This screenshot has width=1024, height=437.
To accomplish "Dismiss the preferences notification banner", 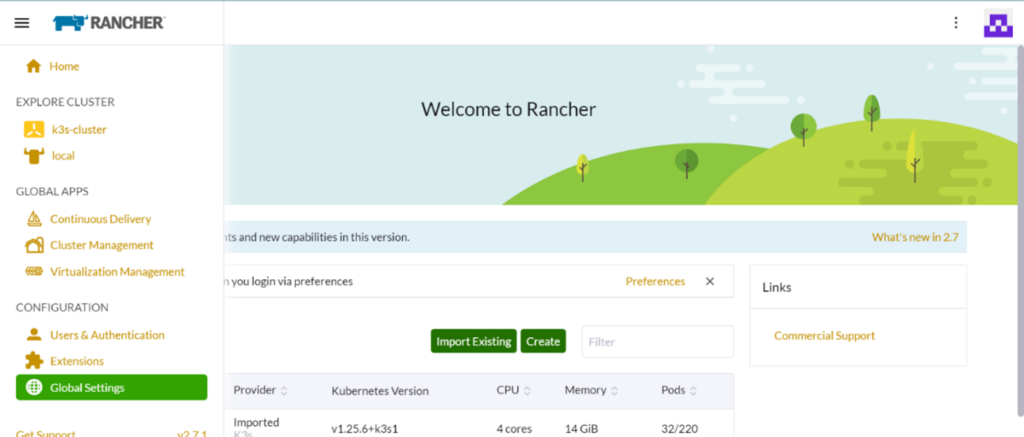I will tap(710, 281).
